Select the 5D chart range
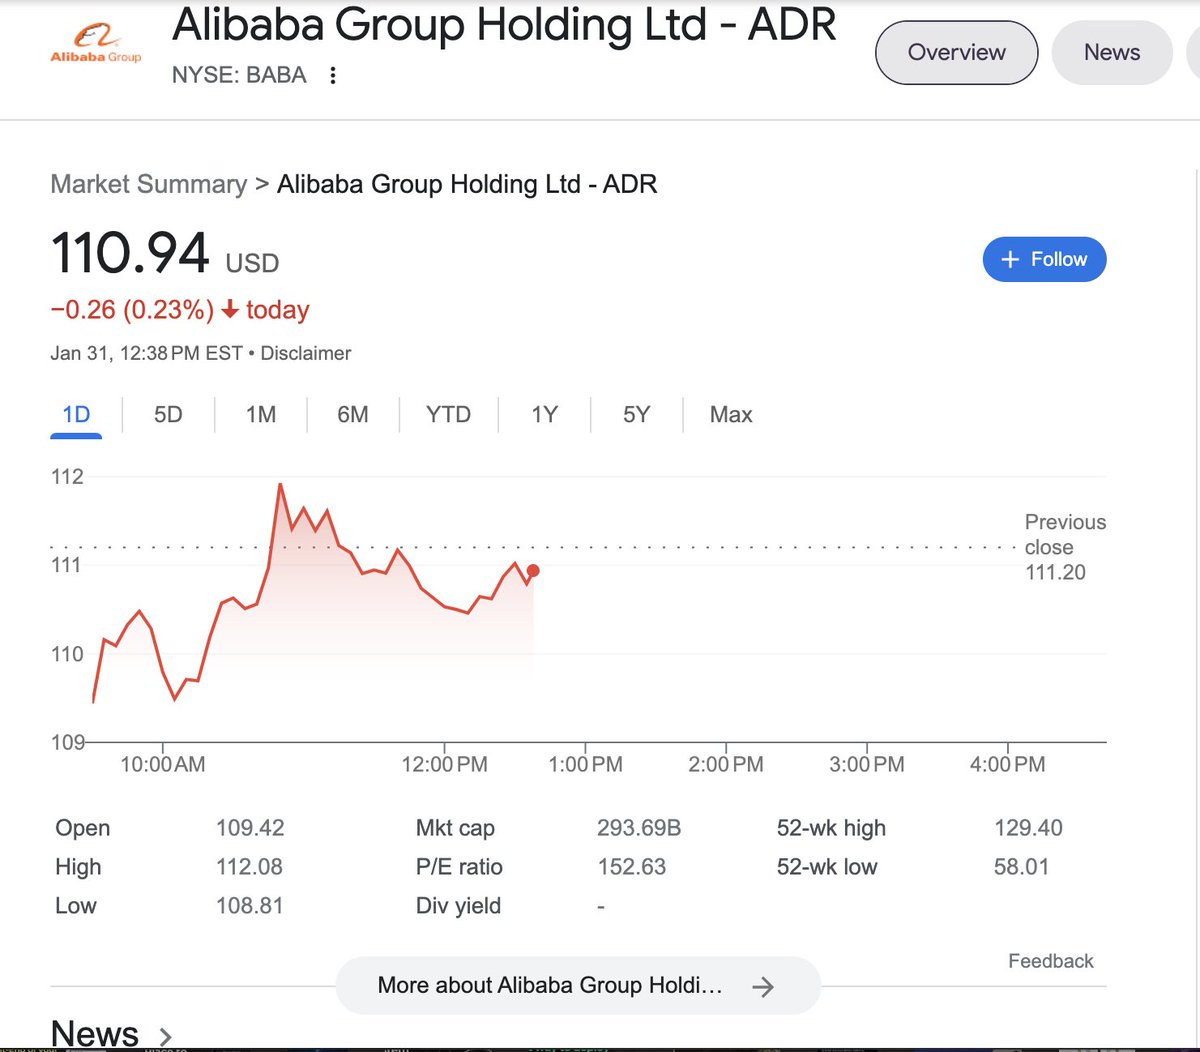 click(168, 415)
